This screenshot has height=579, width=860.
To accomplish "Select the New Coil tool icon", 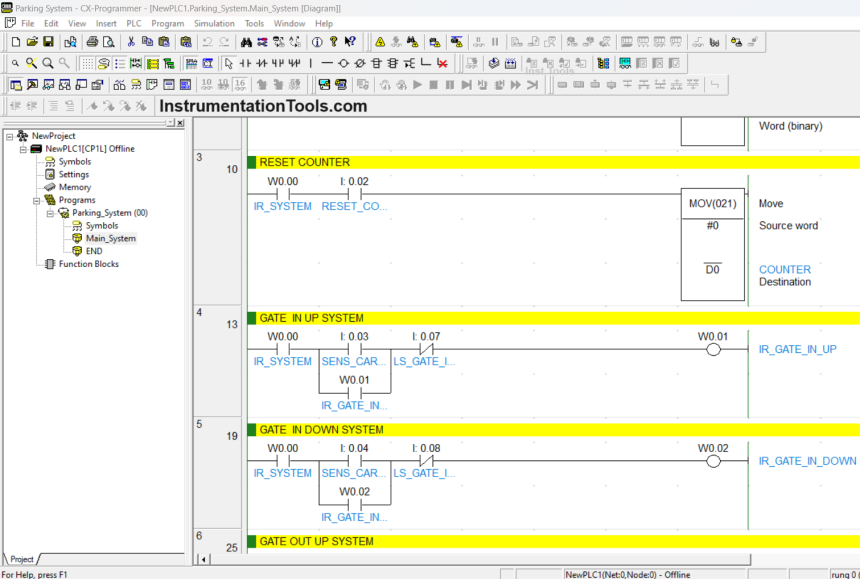I will click(x=344, y=63).
